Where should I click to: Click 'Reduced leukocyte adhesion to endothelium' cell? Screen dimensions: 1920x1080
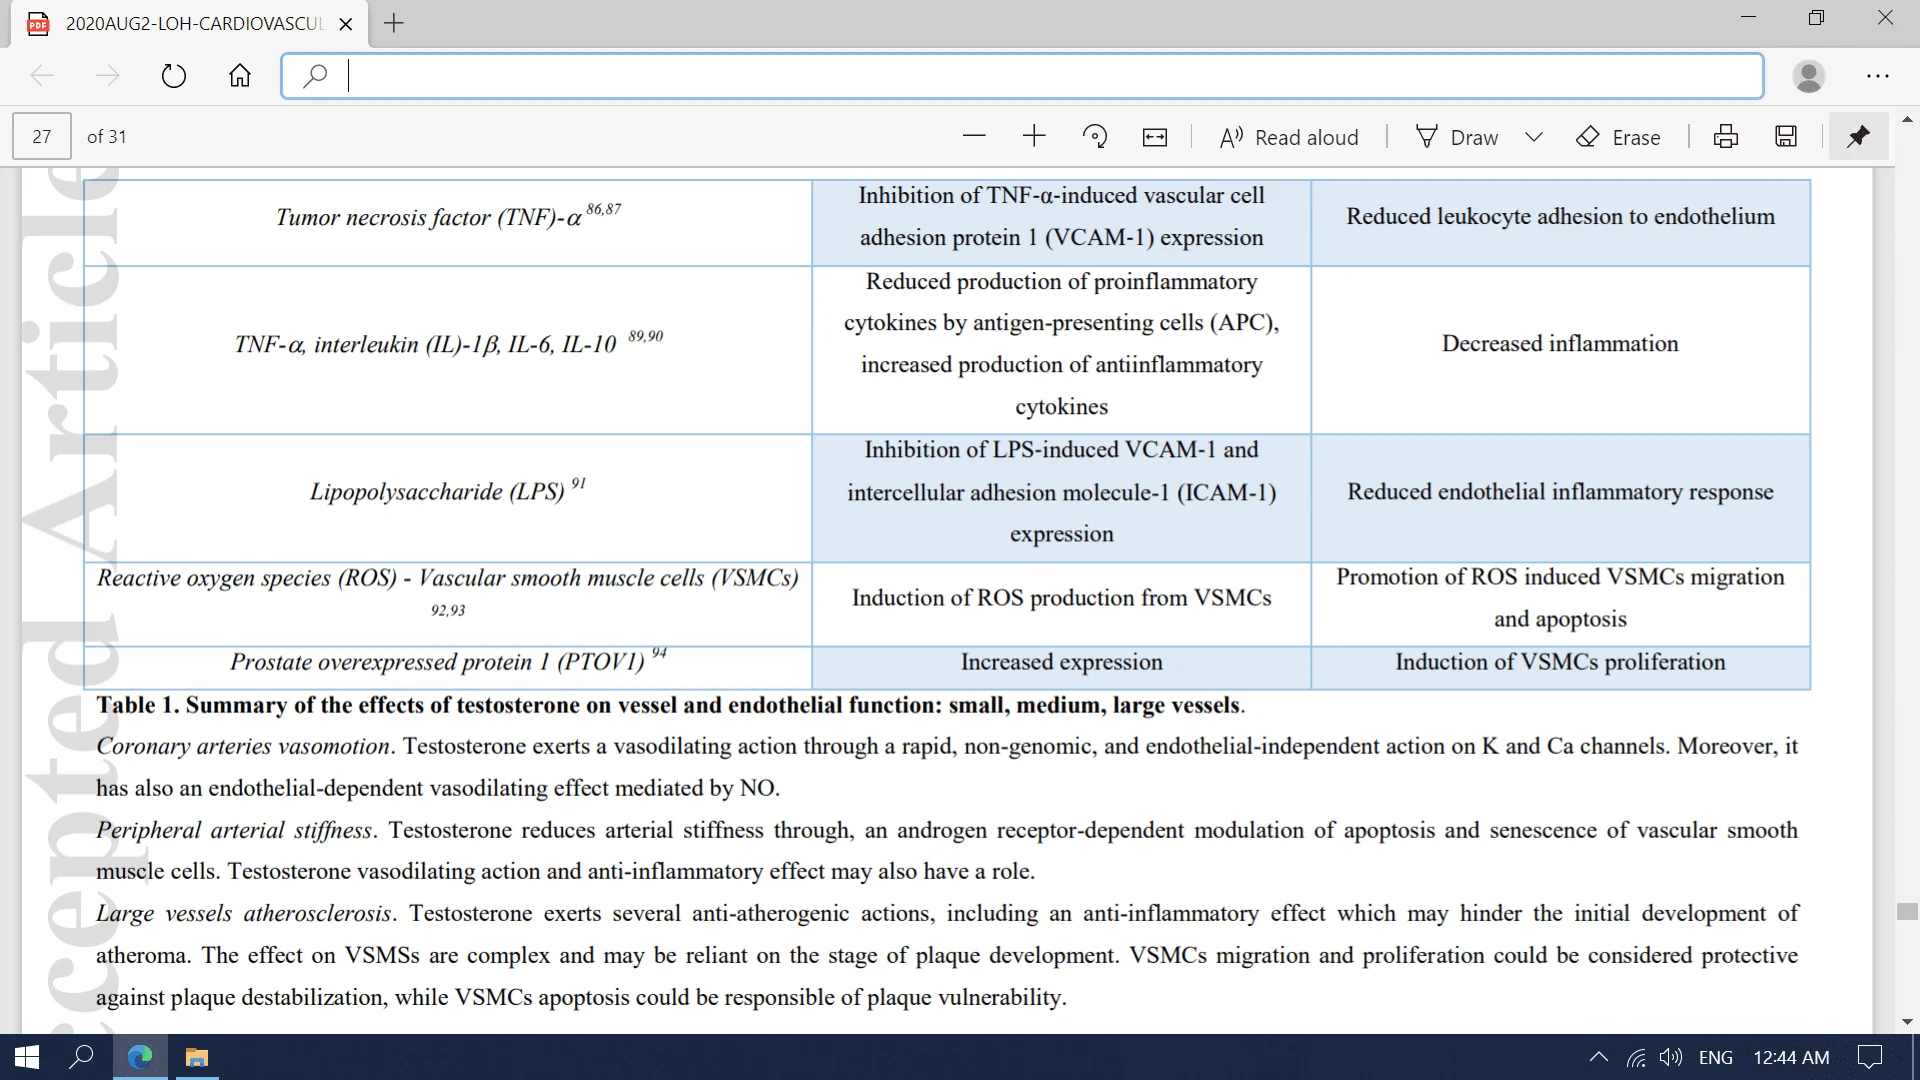click(x=1560, y=222)
